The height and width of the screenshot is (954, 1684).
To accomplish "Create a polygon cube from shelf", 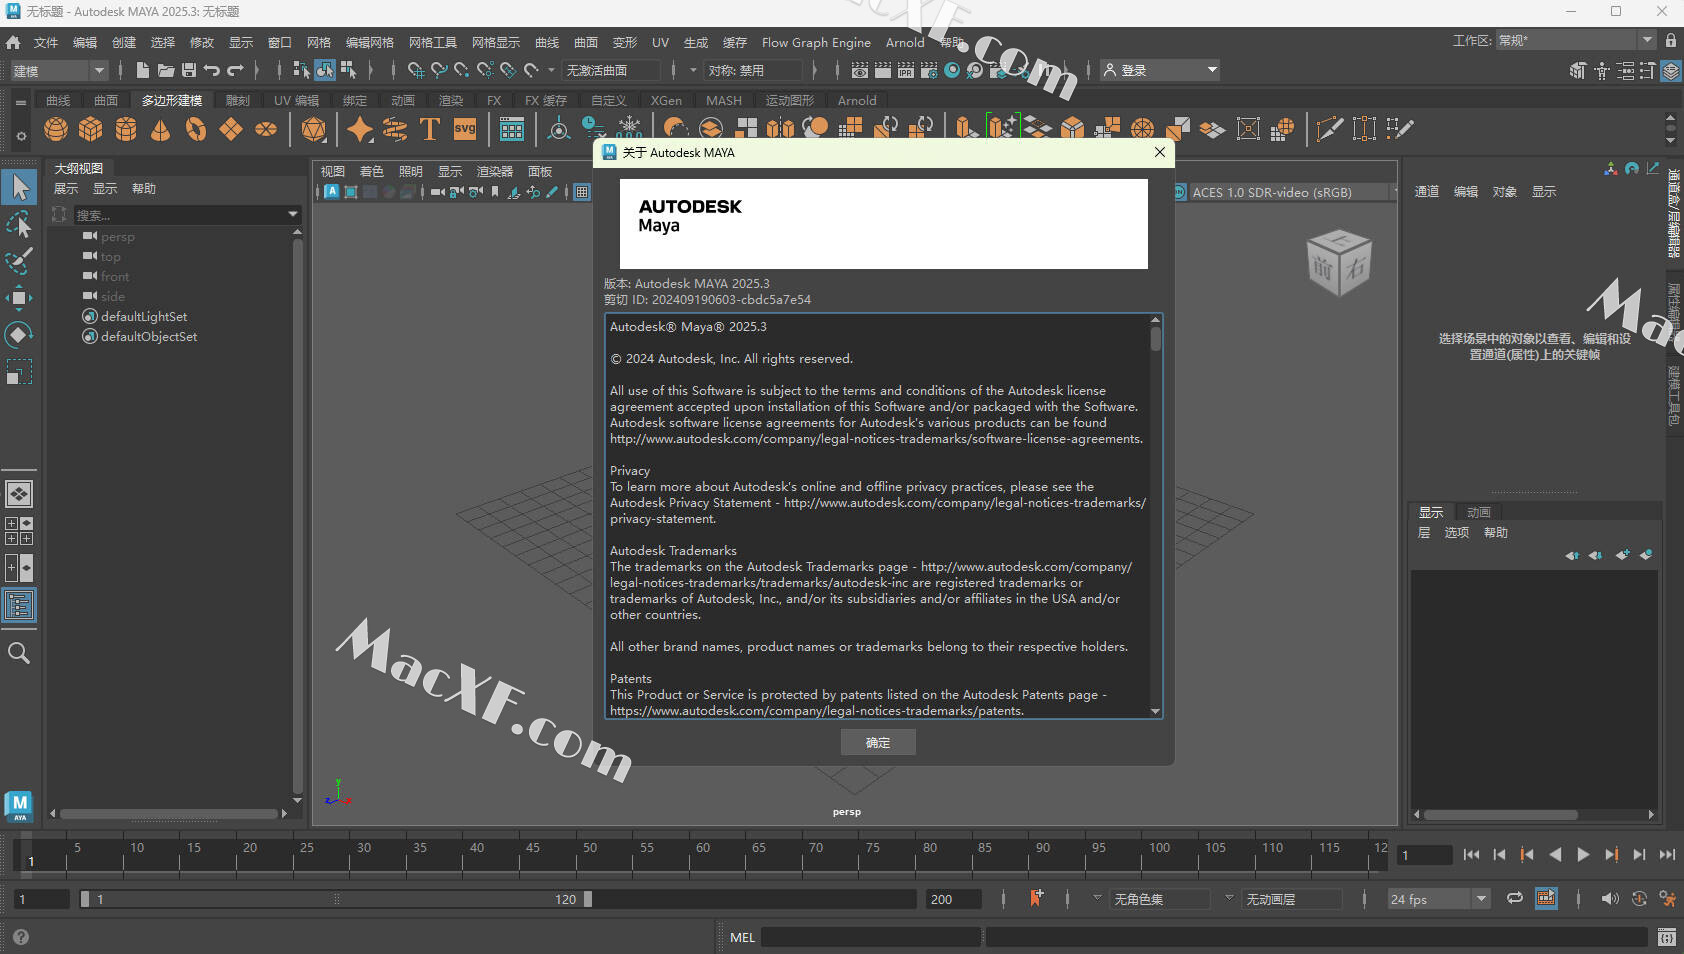I will [x=91, y=129].
